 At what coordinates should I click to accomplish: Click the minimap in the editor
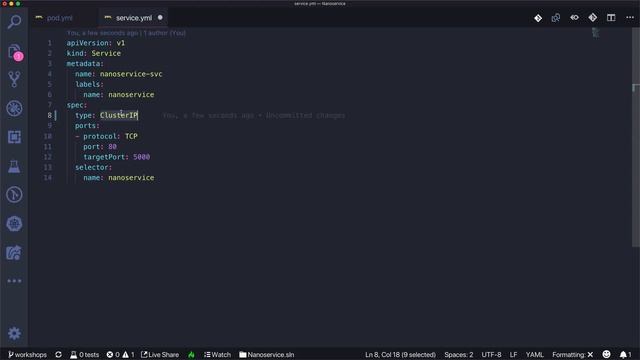pyautogui.click(x=596, y=33)
